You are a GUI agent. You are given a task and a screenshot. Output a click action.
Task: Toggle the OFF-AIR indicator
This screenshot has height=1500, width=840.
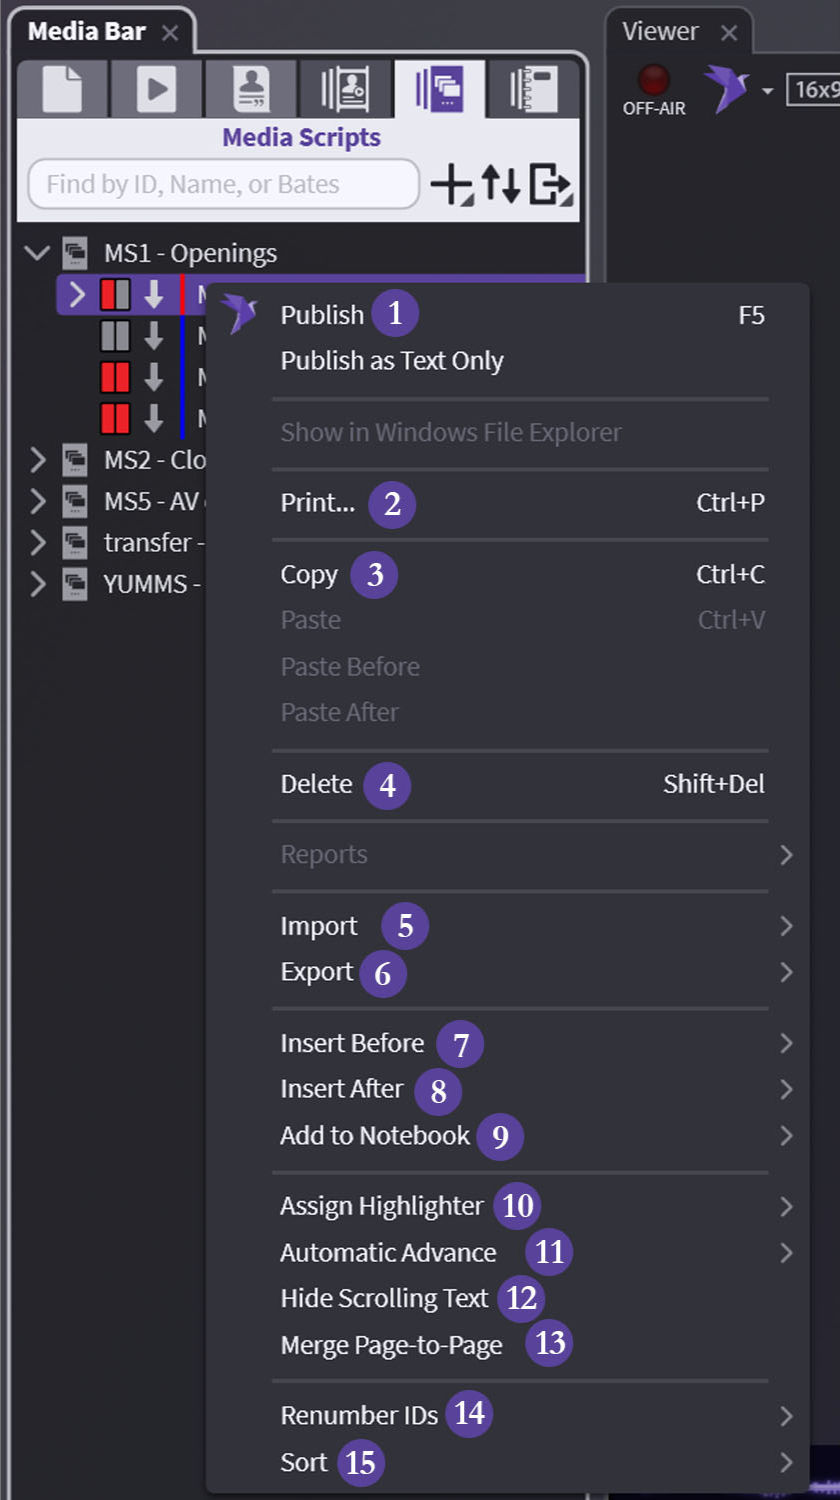click(654, 80)
